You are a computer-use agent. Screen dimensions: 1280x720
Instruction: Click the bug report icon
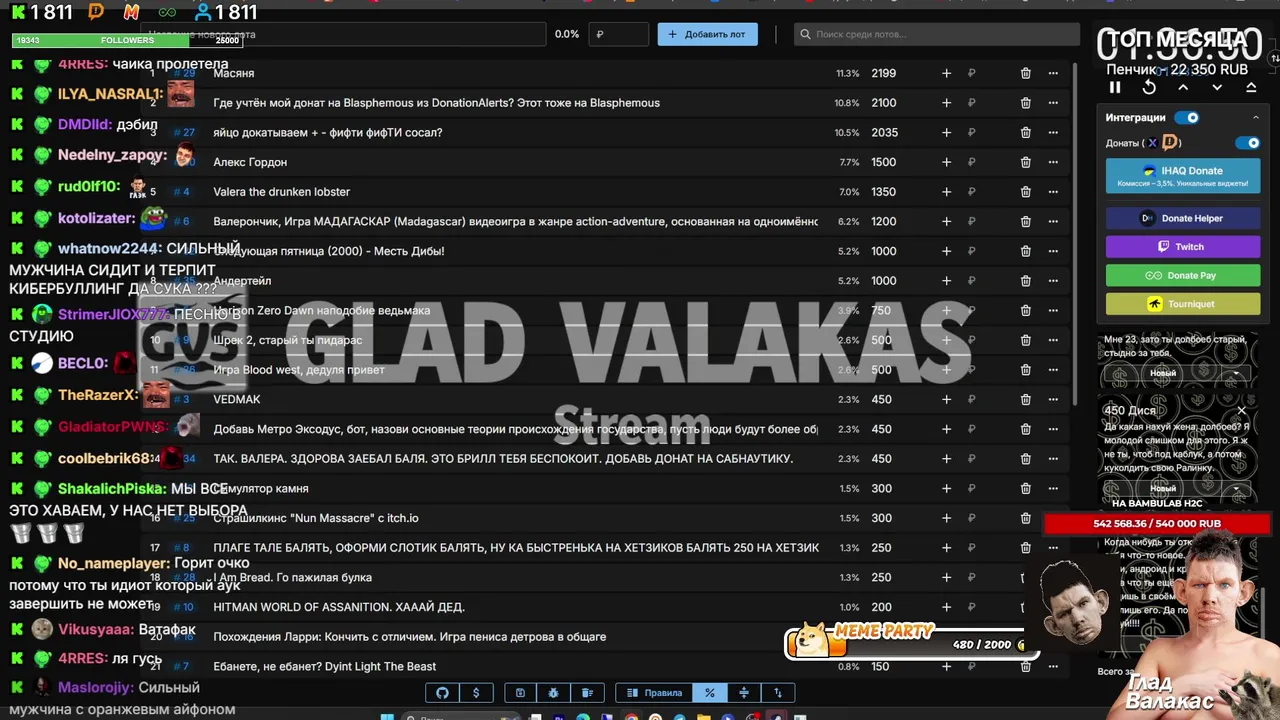pyautogui.click(x=553, y=692)
